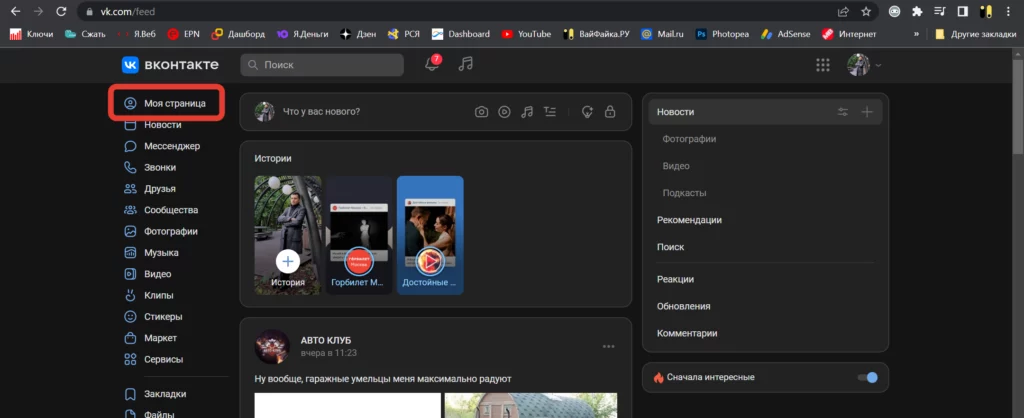Open Сервисы in sidebar
The width and height of the screenshot is (1024, 418).
pyautogui.click(x=153, y=359)
